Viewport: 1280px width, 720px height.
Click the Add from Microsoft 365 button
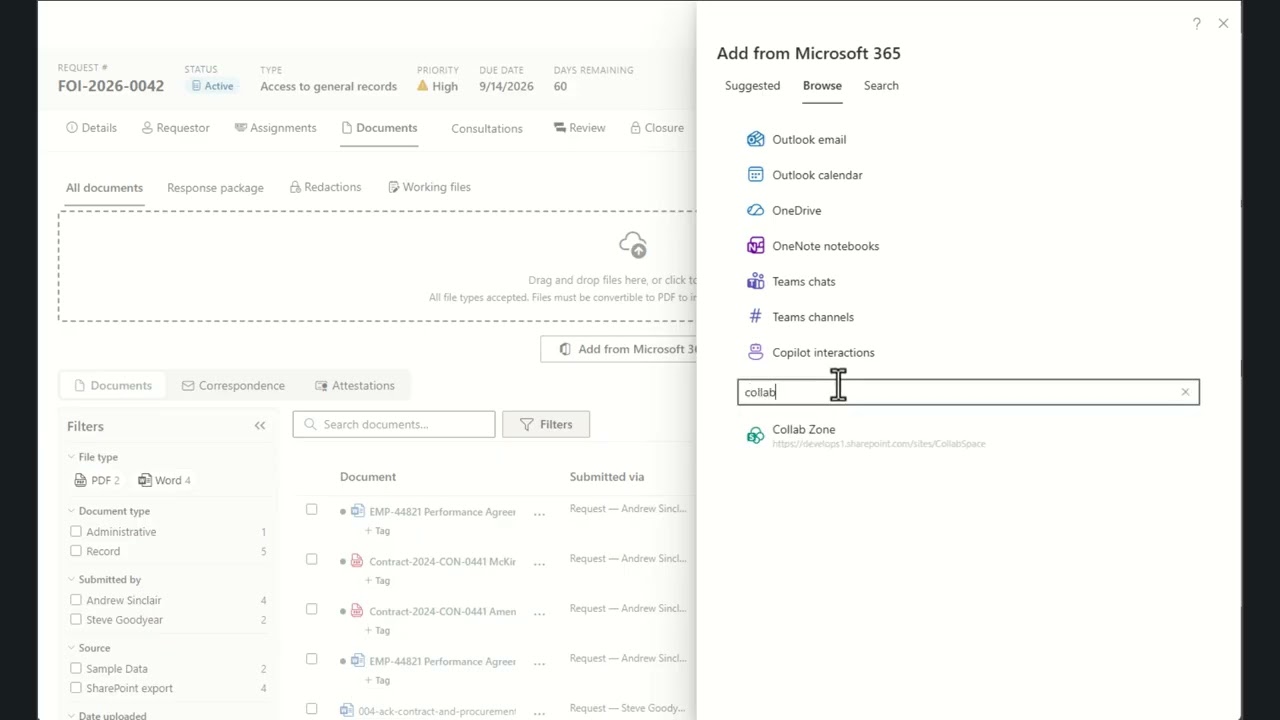(619, 349)
